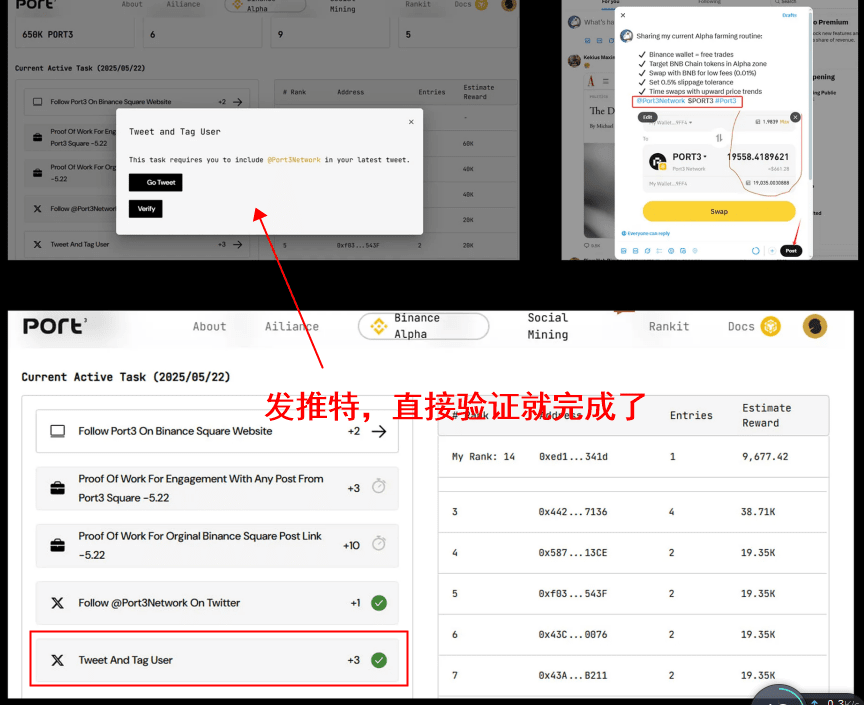Image resolution: width=864 pixels, height=705 pixels.
Task: Click the swap-direction arrows in the attached image
Action: [x=719, y=138]
